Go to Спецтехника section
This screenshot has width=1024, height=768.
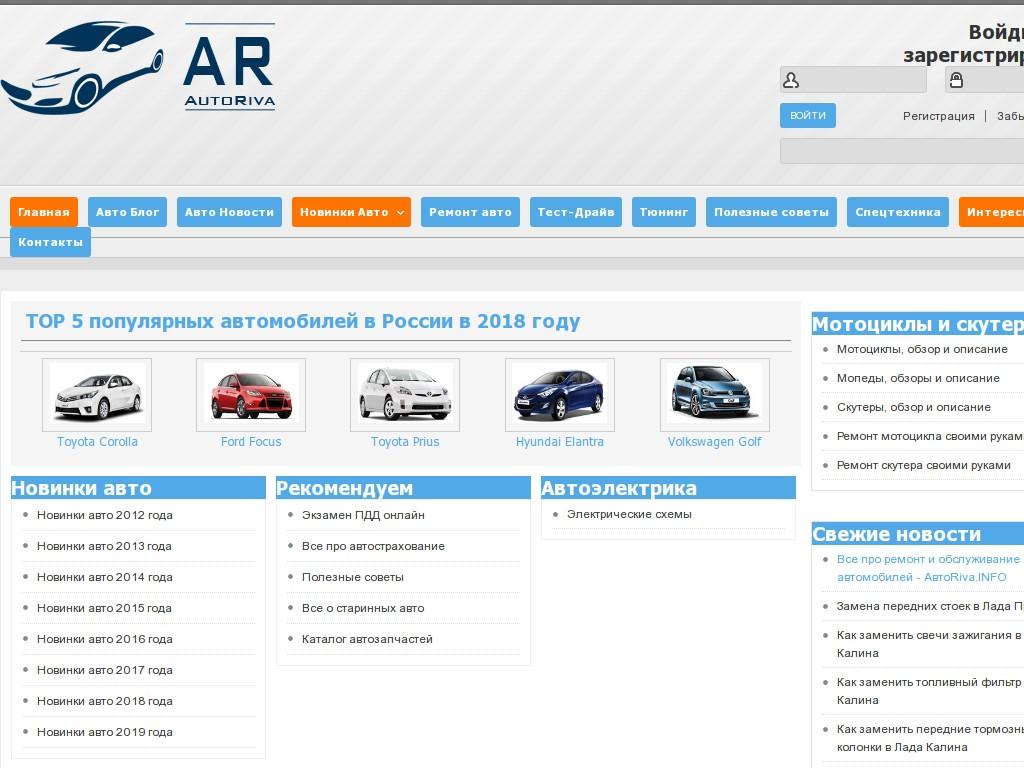tap(898, 212)
